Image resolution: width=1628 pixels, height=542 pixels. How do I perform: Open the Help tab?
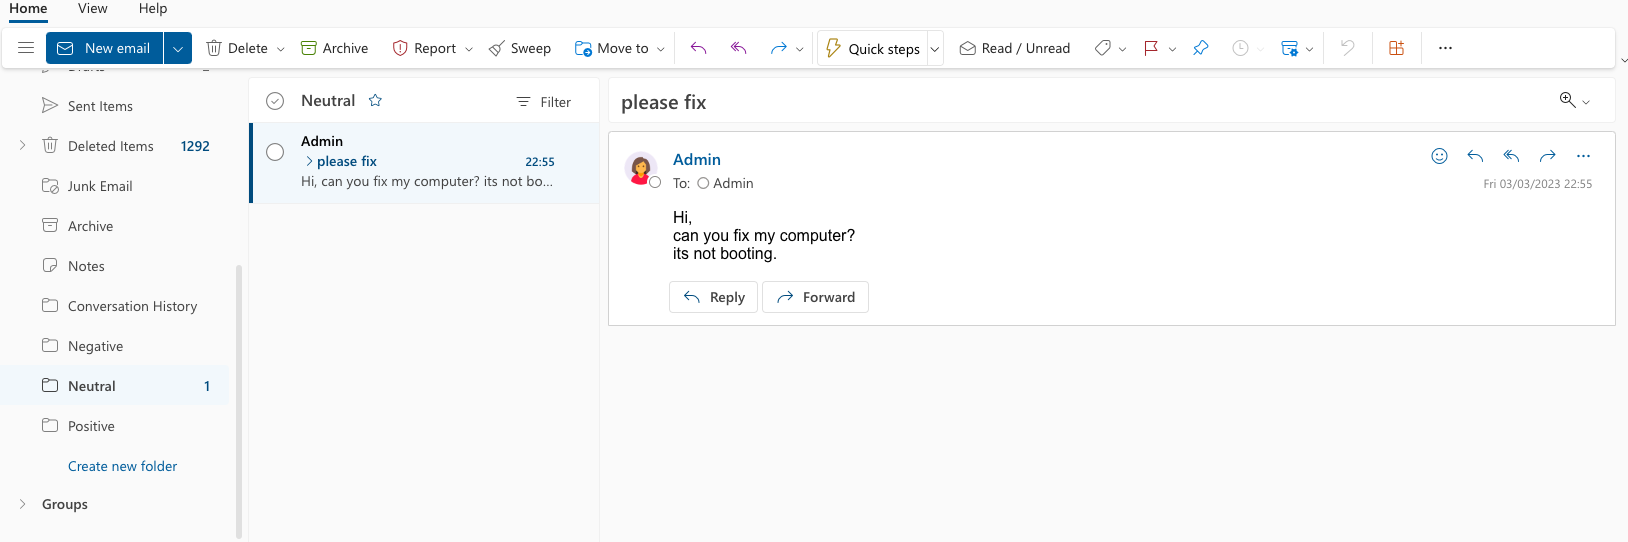[x=153, y=9]
